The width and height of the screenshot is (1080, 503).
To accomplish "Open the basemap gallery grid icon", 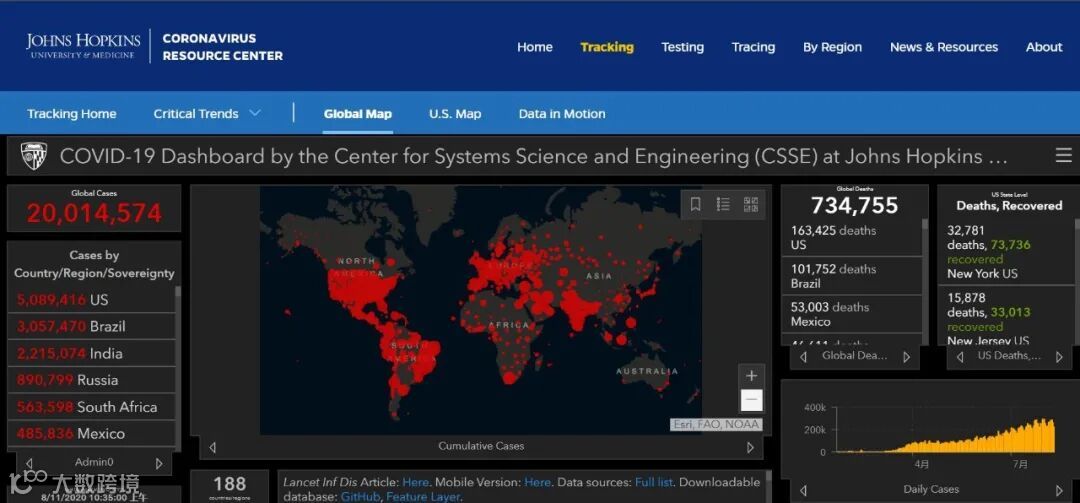I will [x=751, y=204].
